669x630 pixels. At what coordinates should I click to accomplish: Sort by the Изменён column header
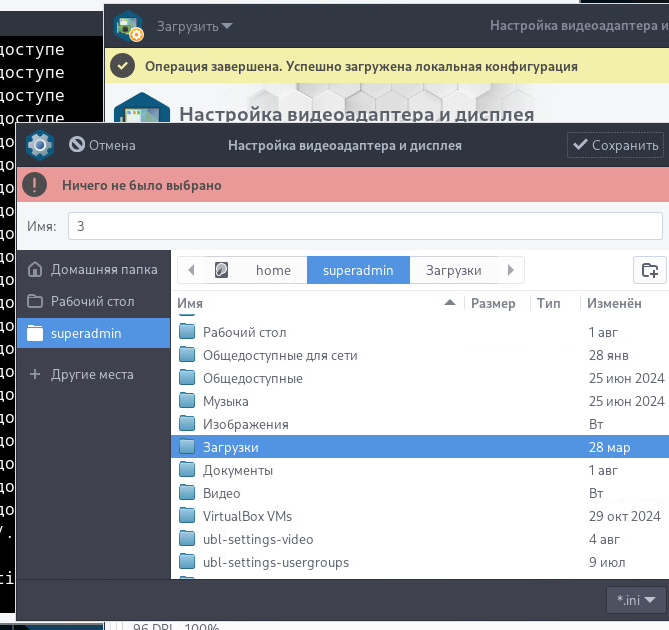[614, 303]
